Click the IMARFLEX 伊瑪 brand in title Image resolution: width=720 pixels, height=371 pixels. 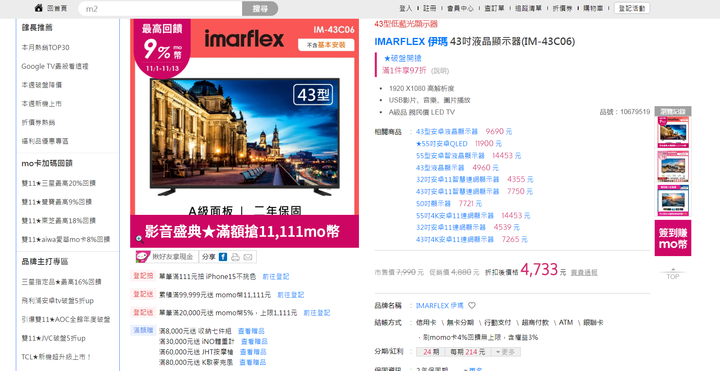click(x=411, y=41)
